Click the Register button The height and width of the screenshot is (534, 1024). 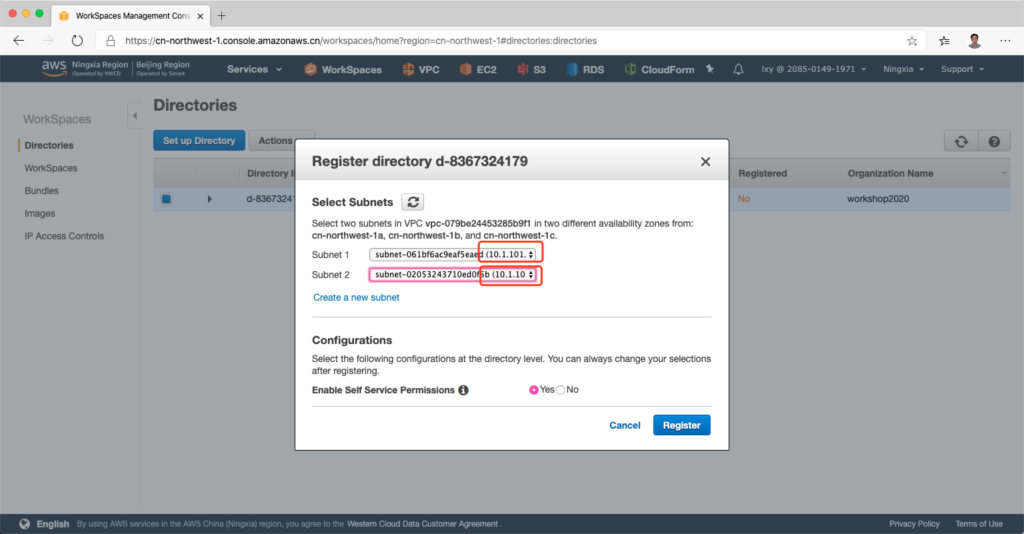tap(681, 425)
